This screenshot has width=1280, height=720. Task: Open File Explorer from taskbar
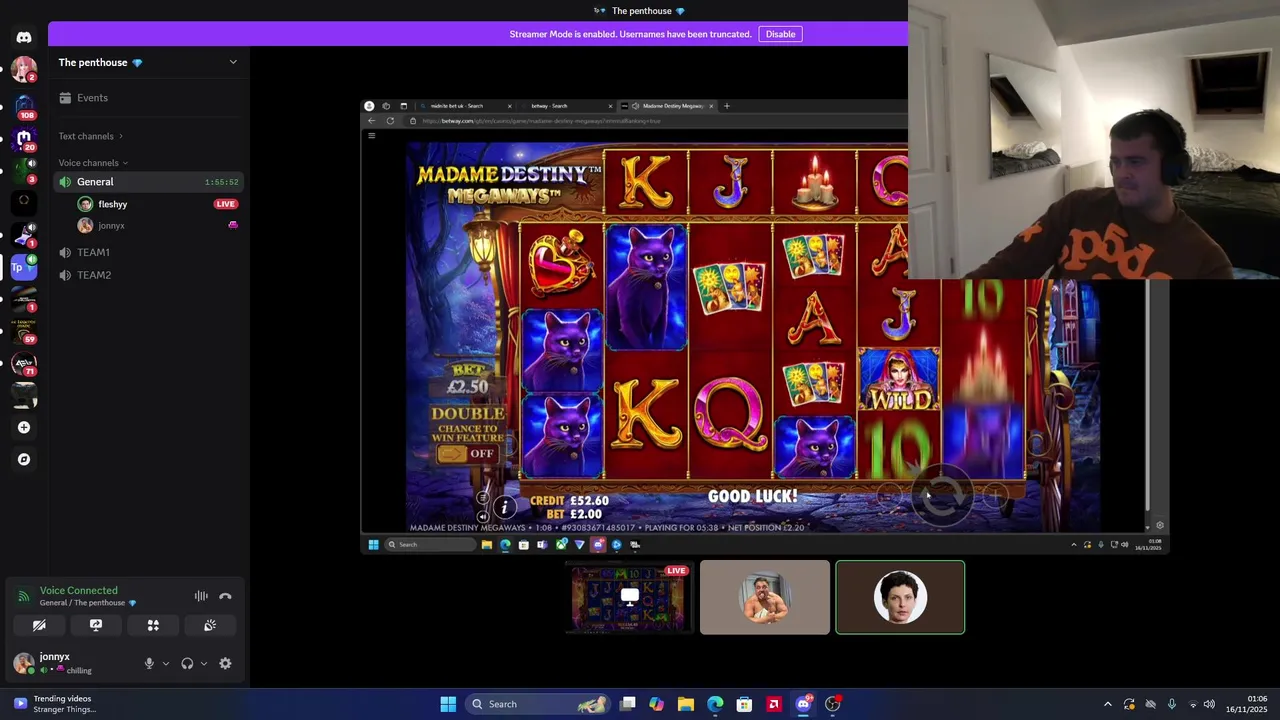(x=686, y=704)
